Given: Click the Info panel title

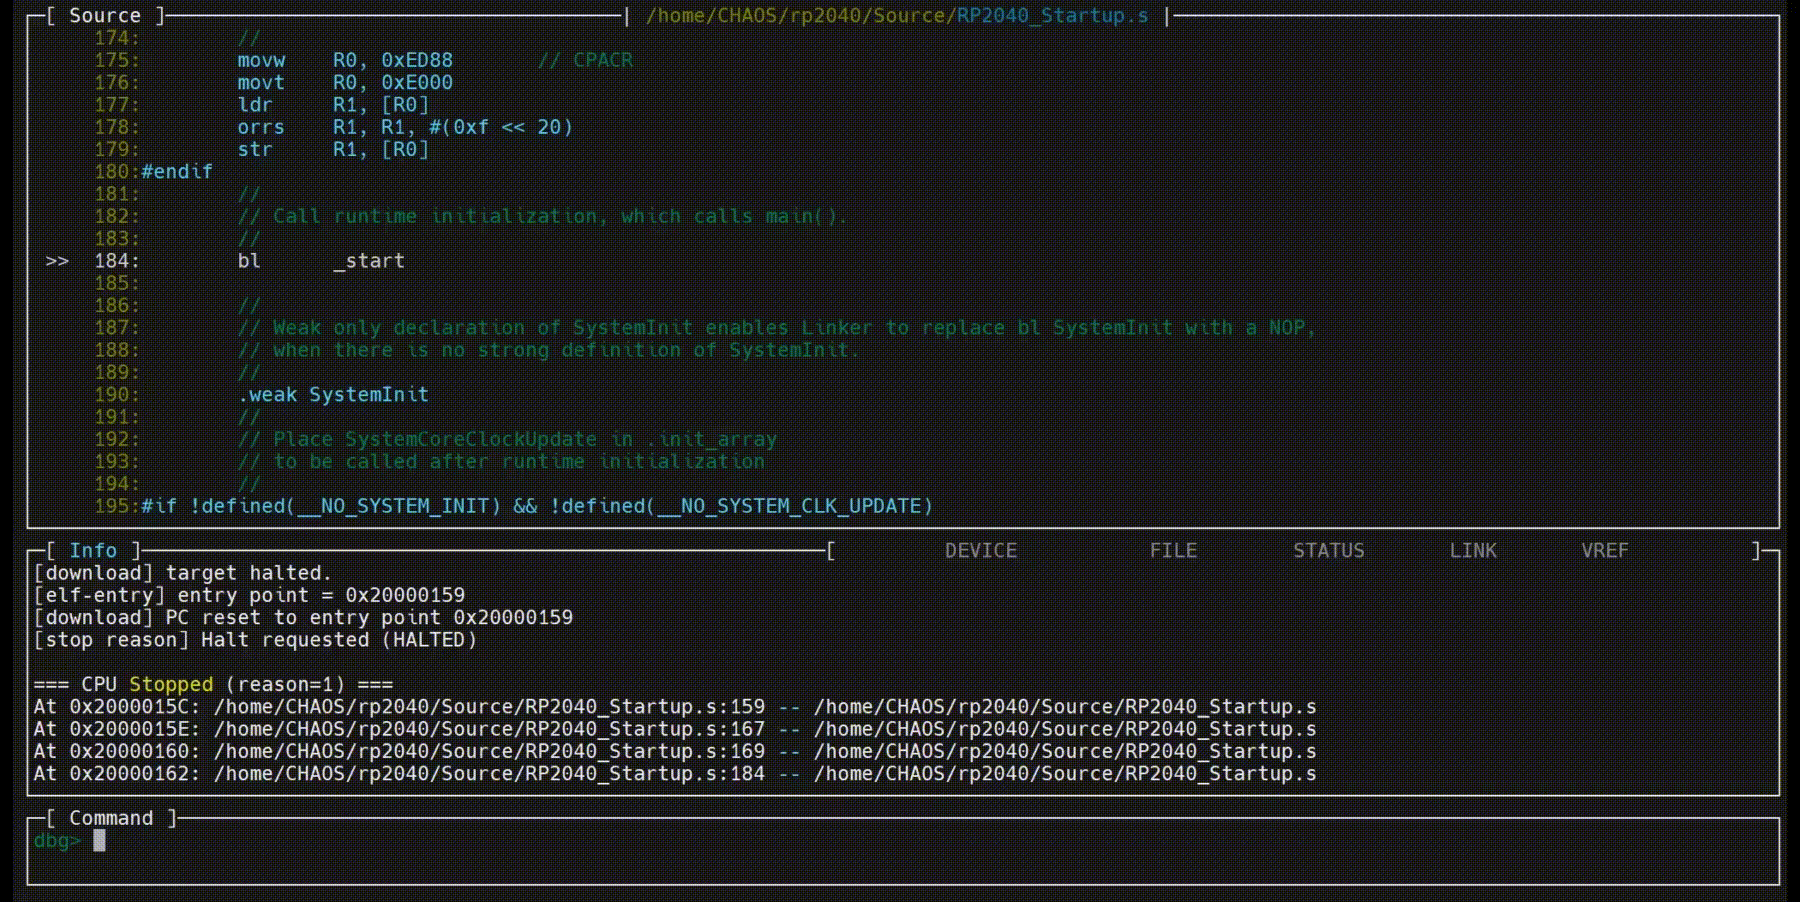Looking at the screenshot, I should coord(93,551).
